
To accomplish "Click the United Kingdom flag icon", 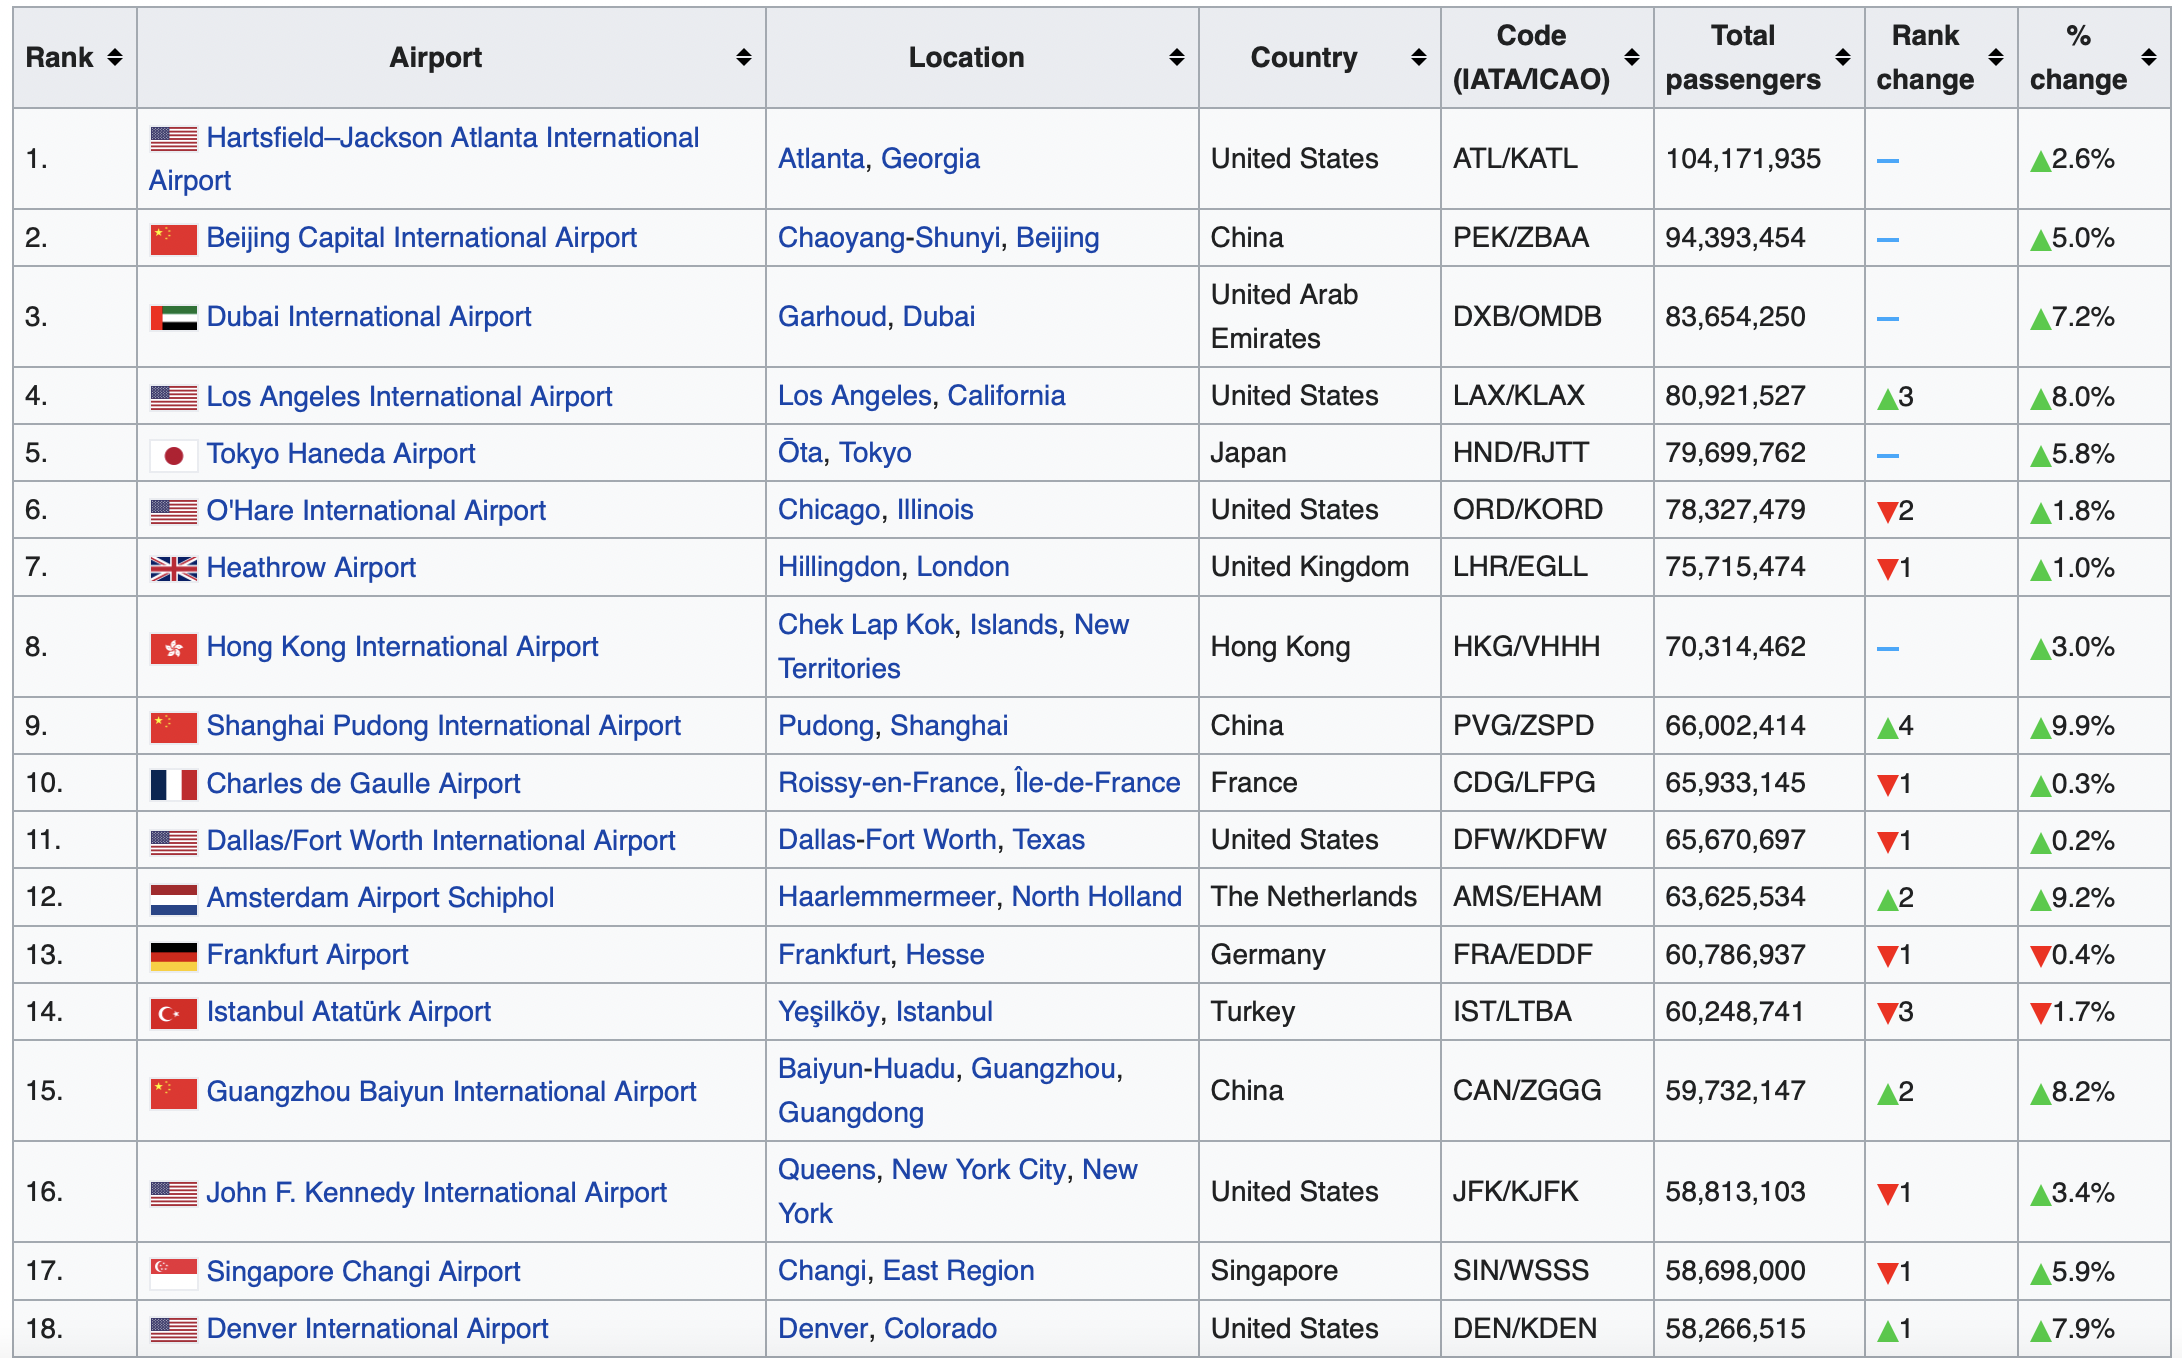I will (x=173, y=569).
